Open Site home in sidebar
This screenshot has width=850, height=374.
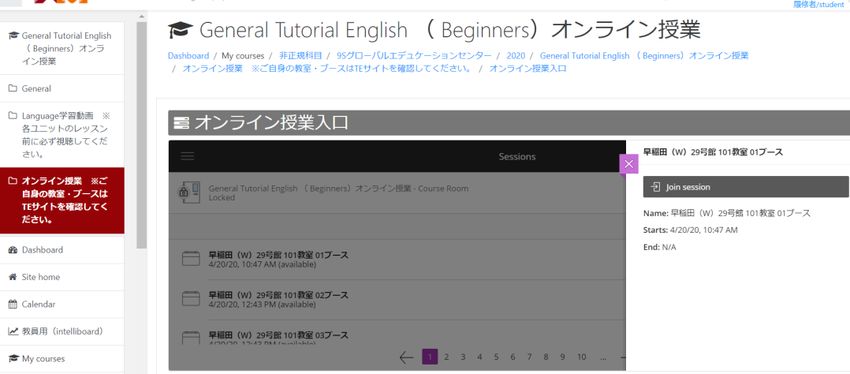(62, 277)
